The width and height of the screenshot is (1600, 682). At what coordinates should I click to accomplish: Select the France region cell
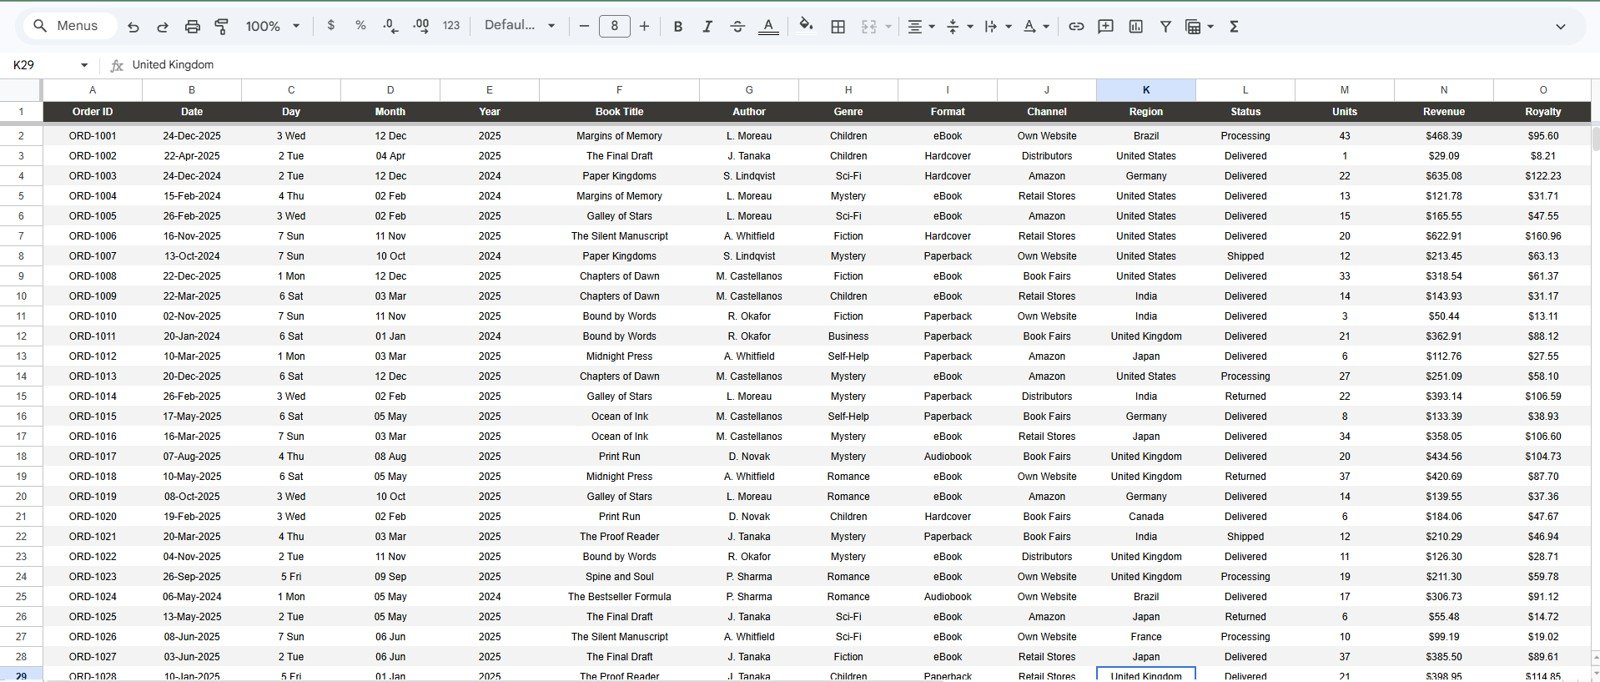coord(1146,637)
